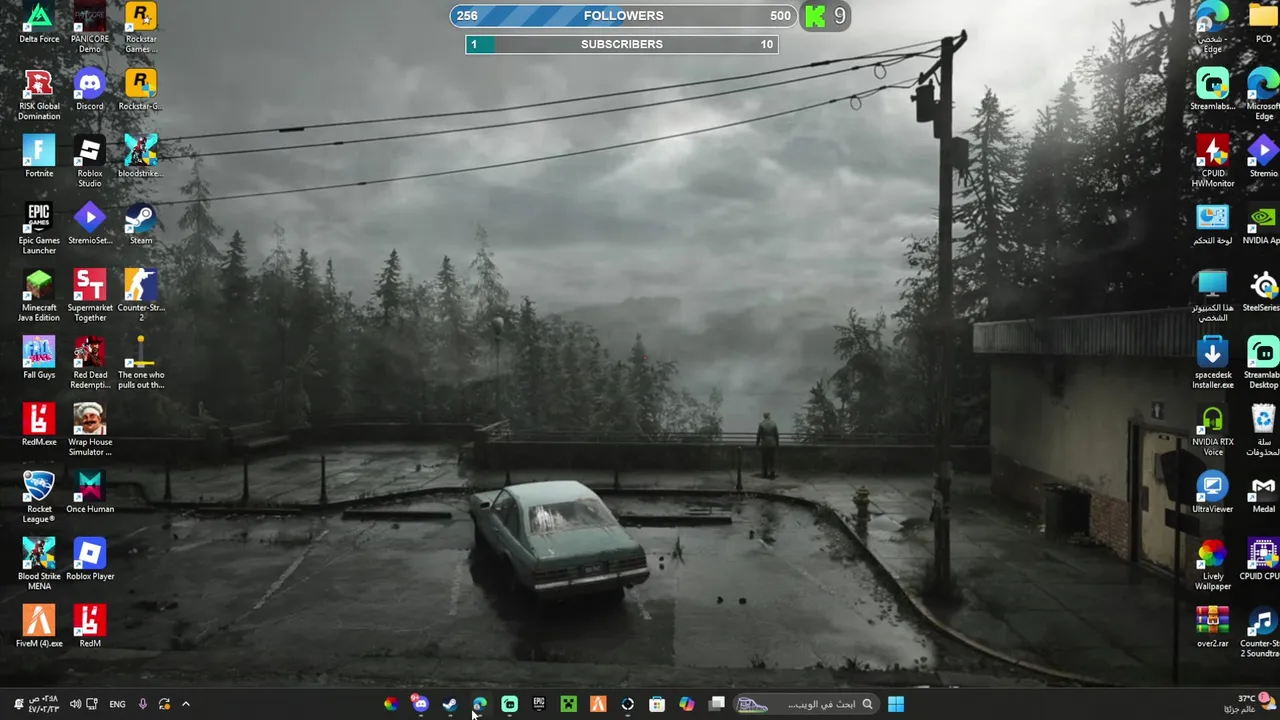Click the SUBSCRIBERS progress bar overlay
The image size is (1280, 720).
621,44
